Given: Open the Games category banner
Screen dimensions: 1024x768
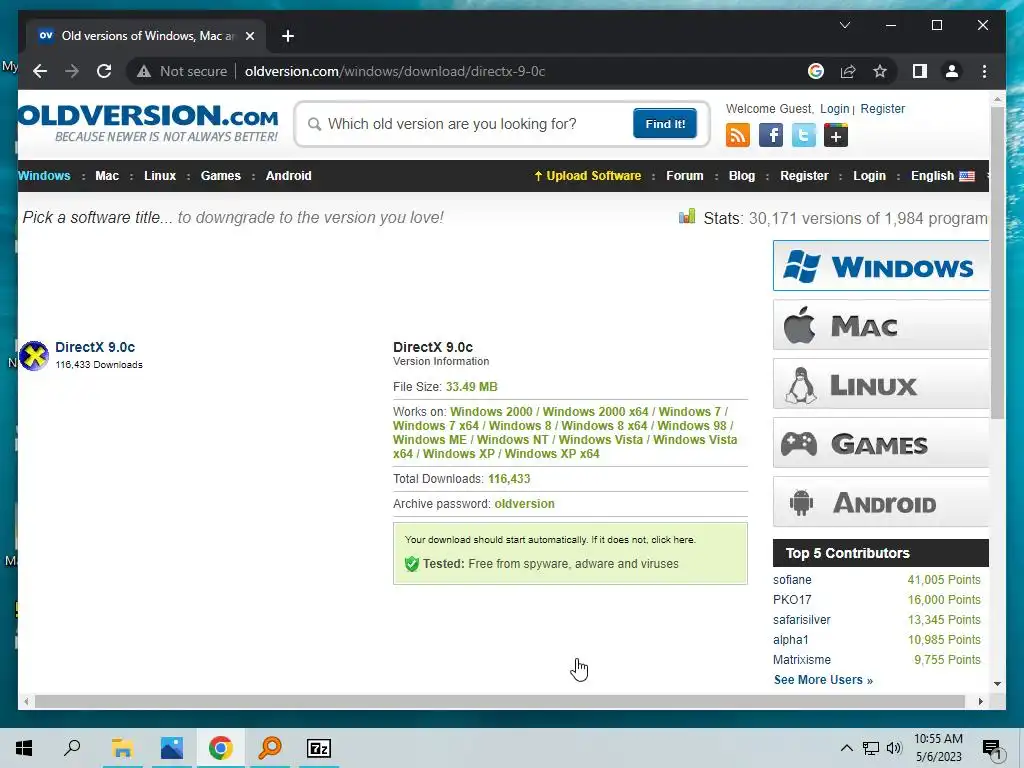Looking at the screenshot, I should coord(880,443).
